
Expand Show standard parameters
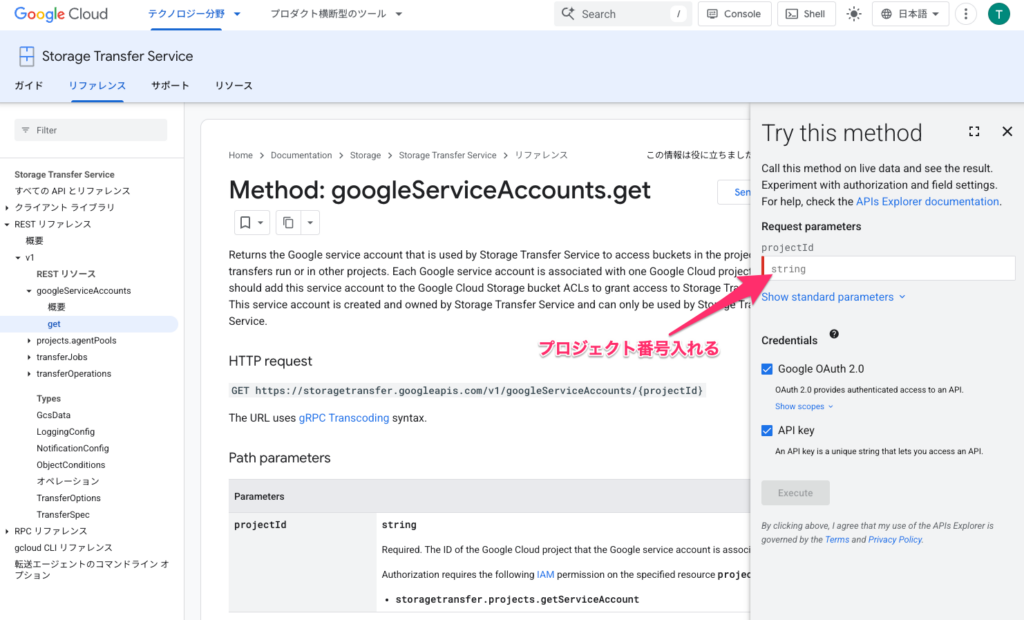coord(833,297)
